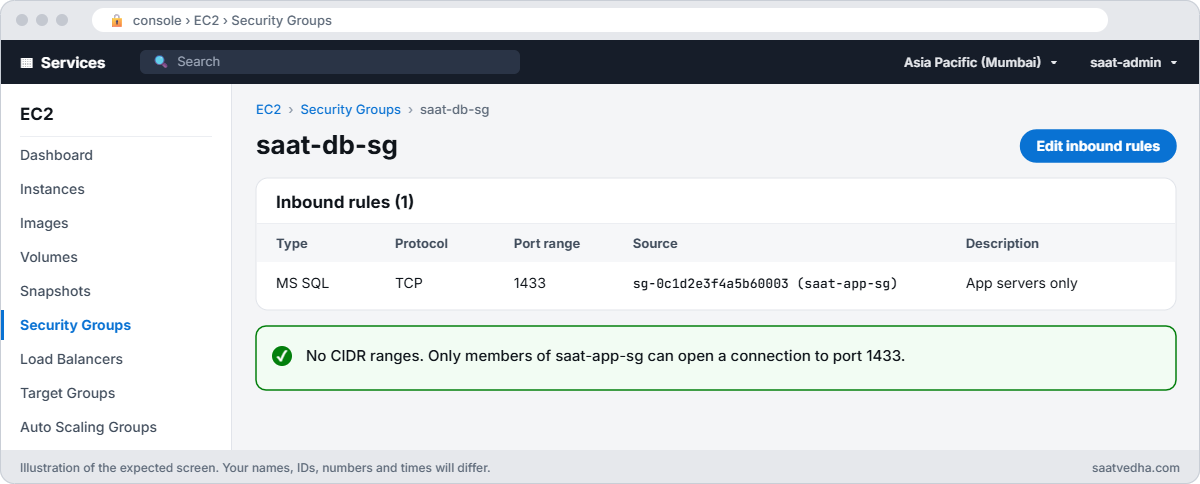The height and width of the screenshot is (484, 1200).
Task: Click the Security Groups breadcrumb link
Action: 350,110
